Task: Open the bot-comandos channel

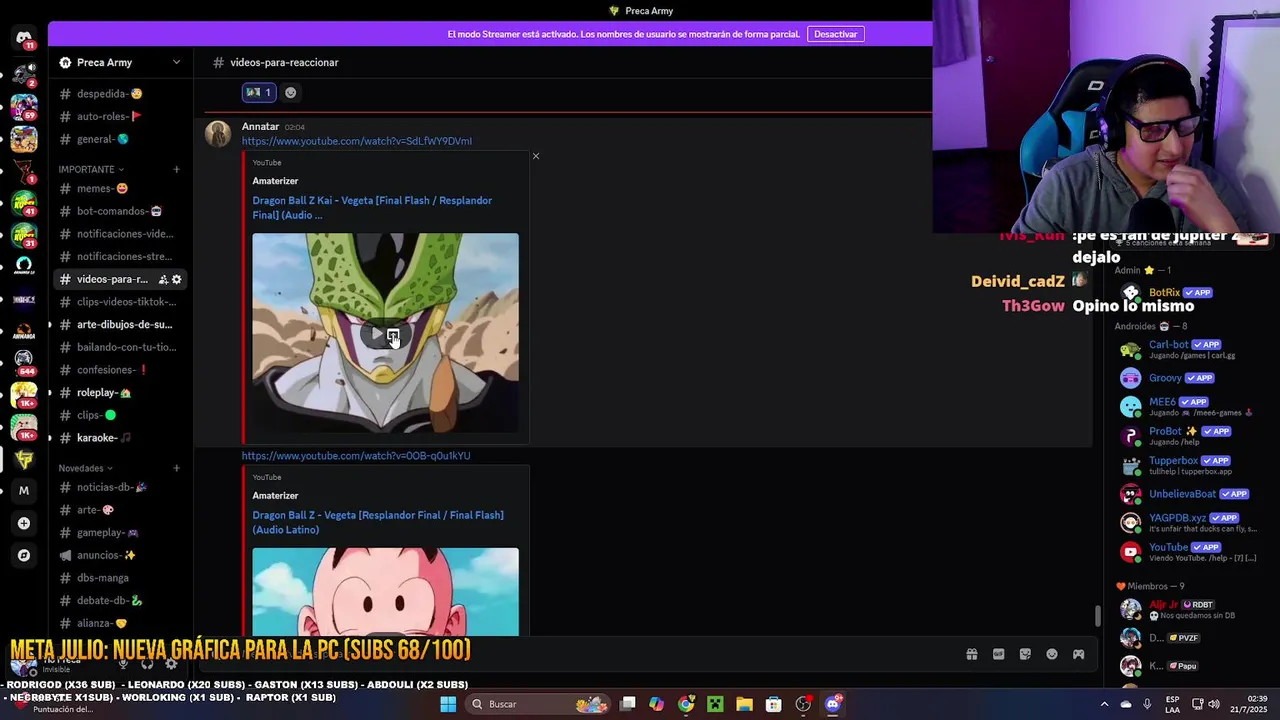Action: 120,211
